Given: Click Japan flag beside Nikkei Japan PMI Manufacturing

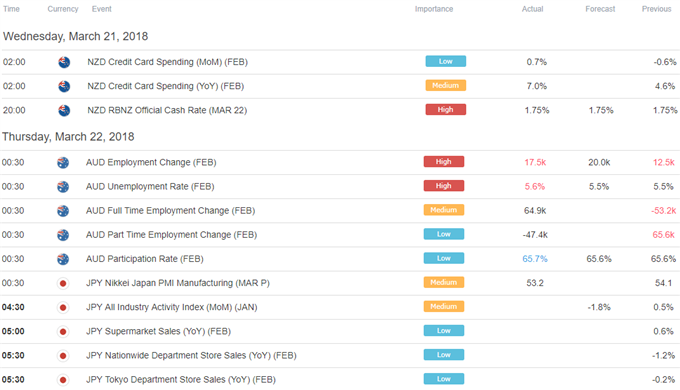Looking at the screenshot, I should pos(63,283).
